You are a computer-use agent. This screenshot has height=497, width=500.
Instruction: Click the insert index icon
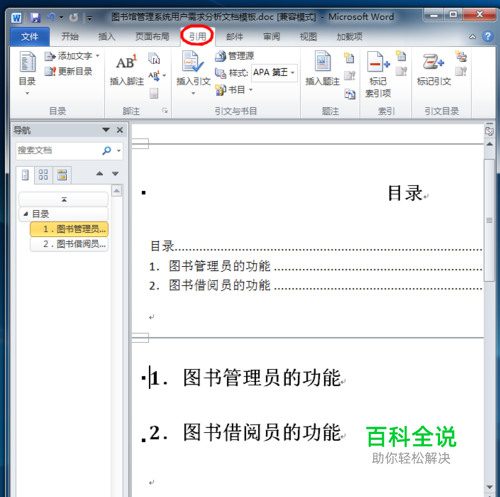tap(401, 56)
